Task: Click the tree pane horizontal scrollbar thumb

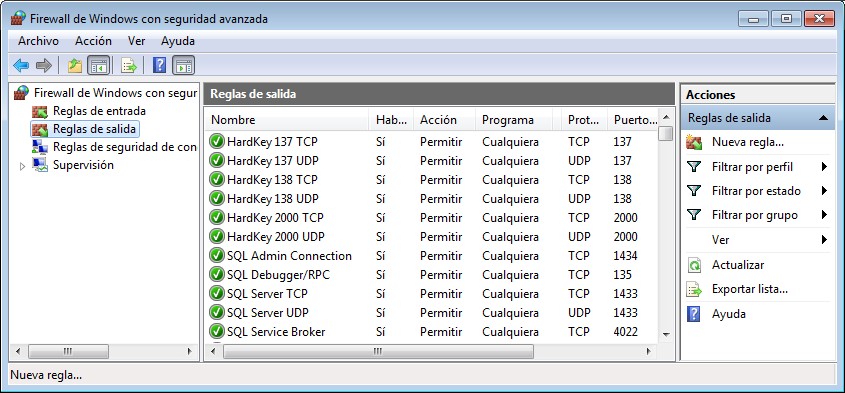Action: [x=68, y=351]
